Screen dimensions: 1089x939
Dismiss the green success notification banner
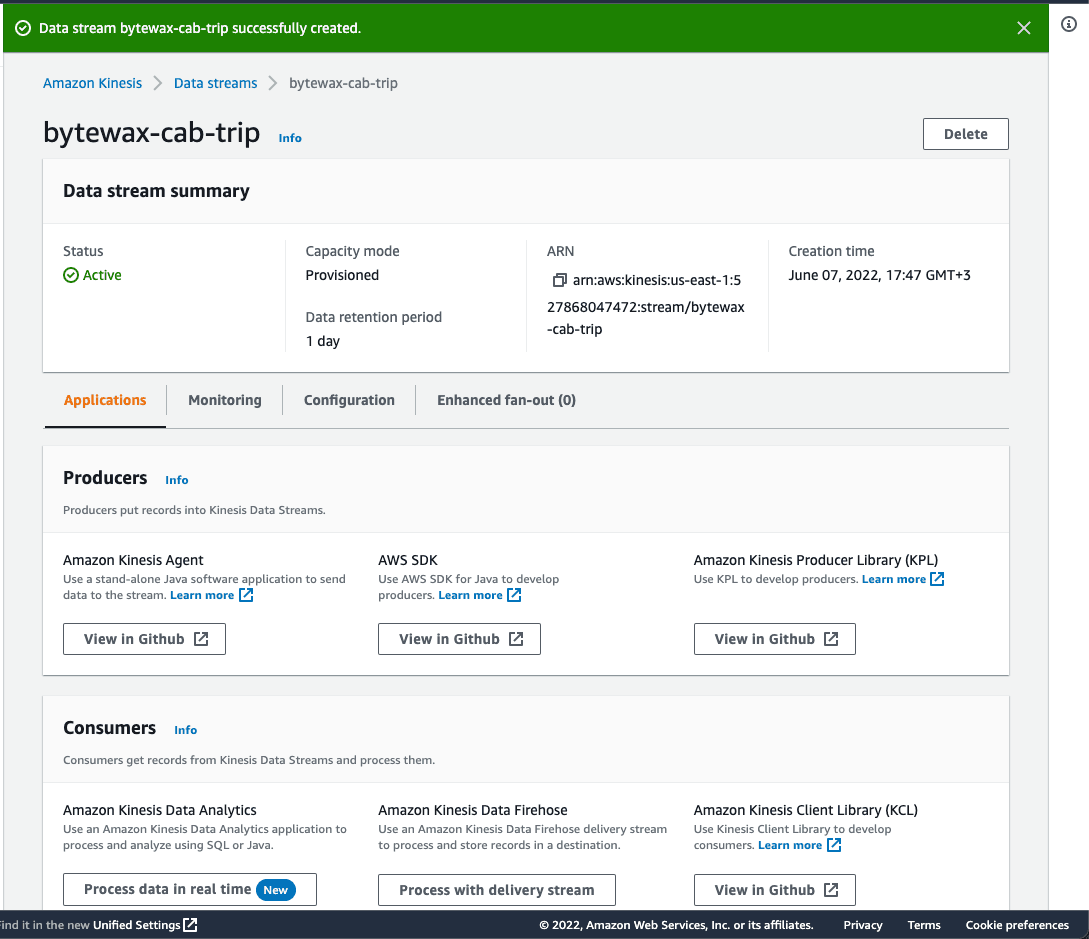tap(1023, 28)
